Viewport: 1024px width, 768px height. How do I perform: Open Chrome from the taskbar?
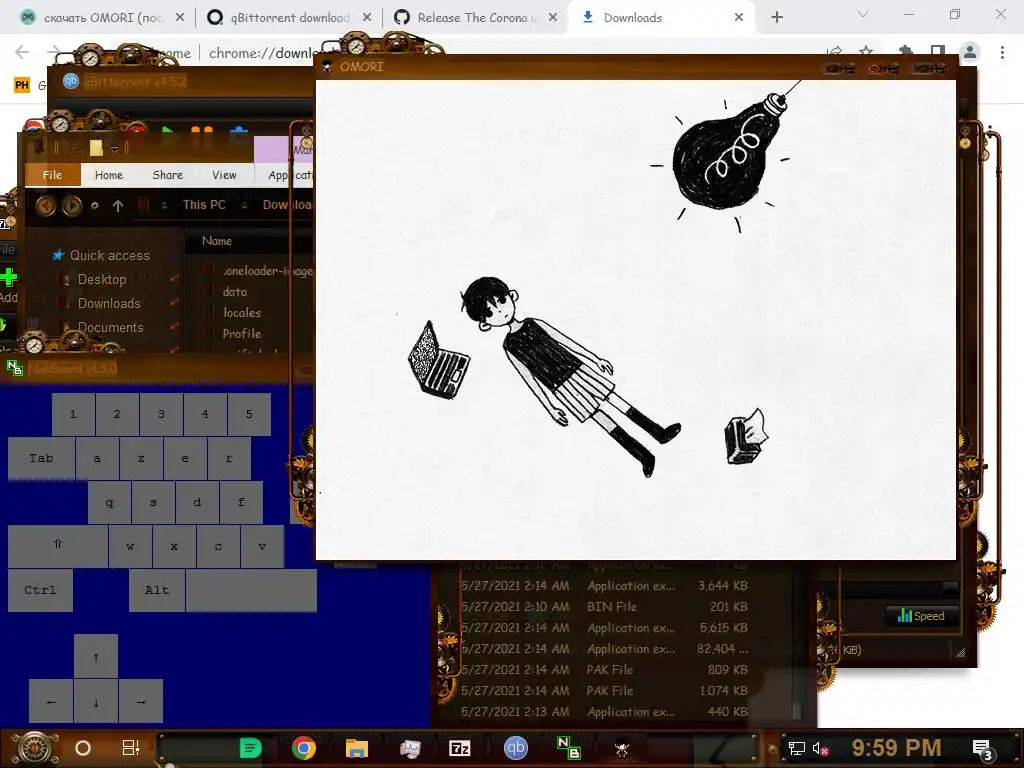pyautogui.click(x=304, y=748)
